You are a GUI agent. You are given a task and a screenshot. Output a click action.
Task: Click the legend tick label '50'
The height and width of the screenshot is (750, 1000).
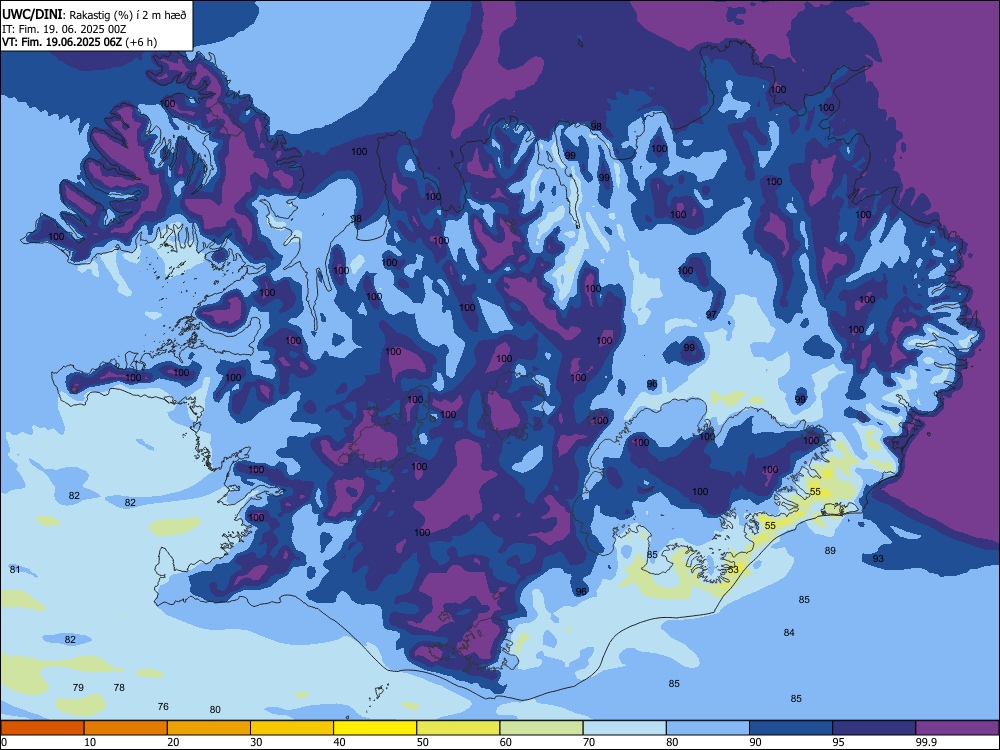(x=423, y=742)
